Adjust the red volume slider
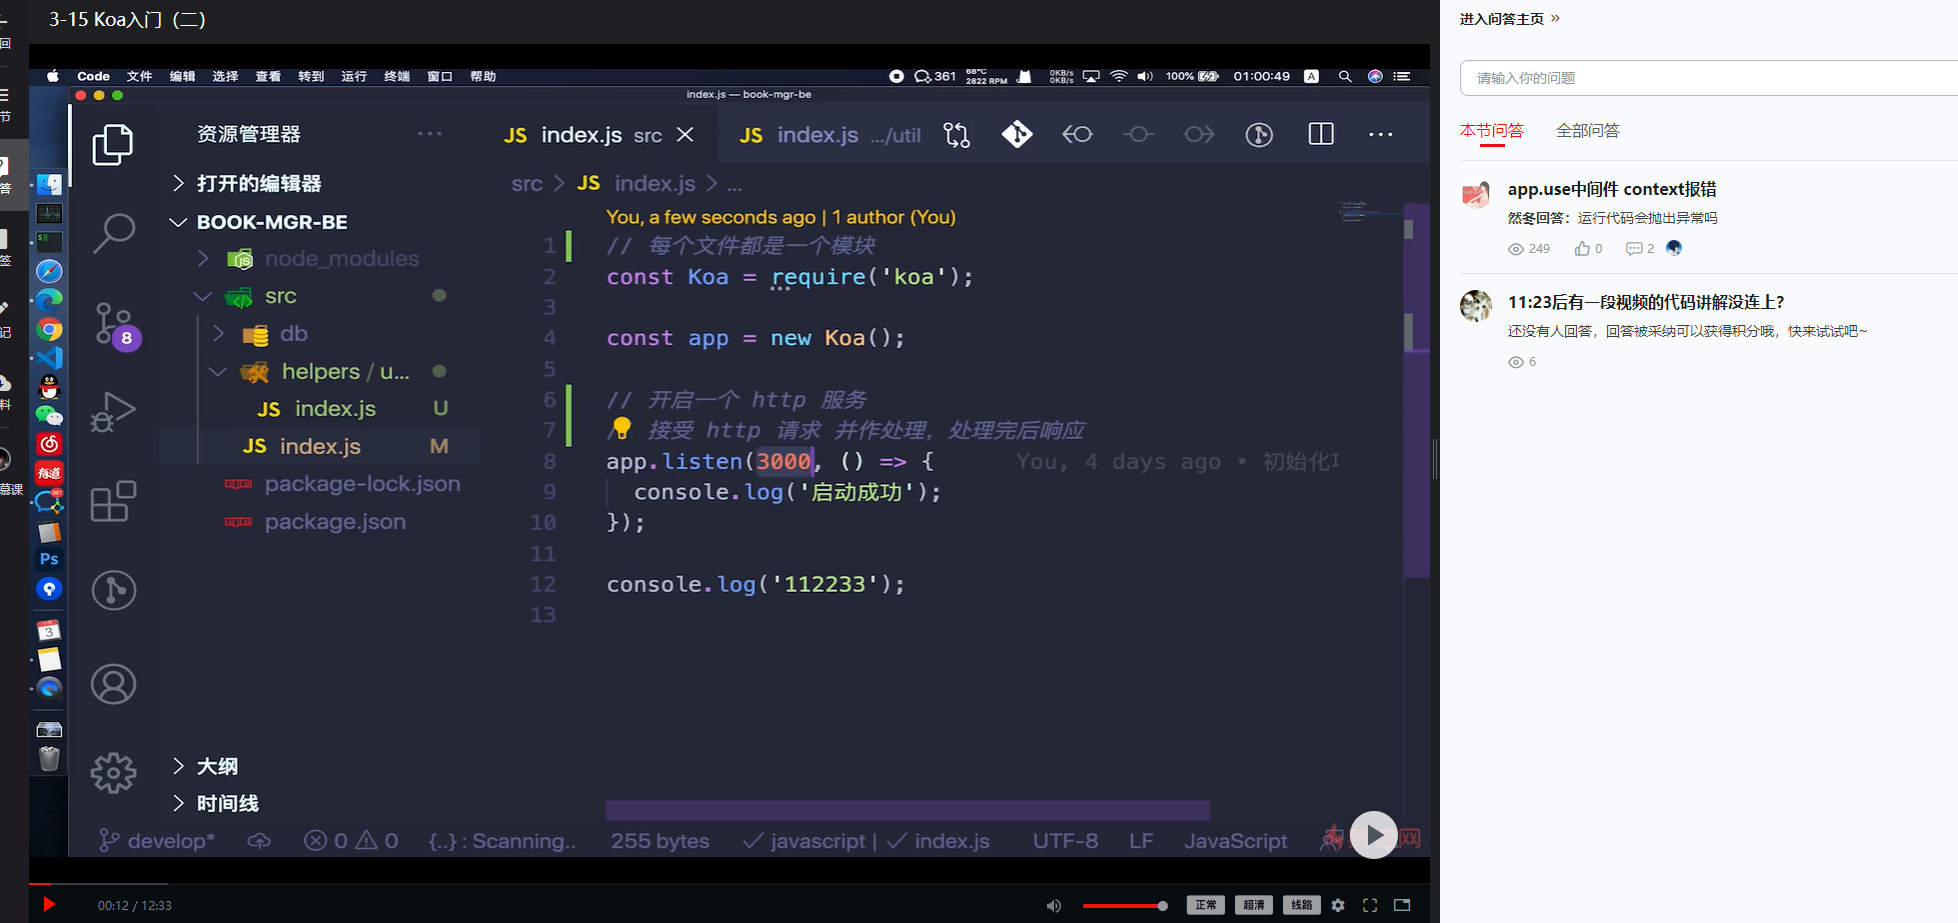Screen dimensions: 1958x923 [x=1124, y=906]
